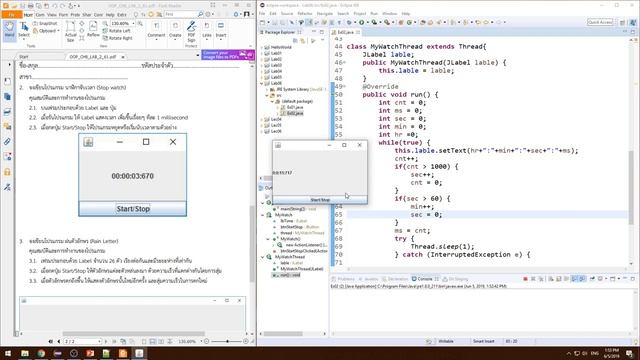
Task: Click the Find search field in Foxit
Action: pos(181,14)
